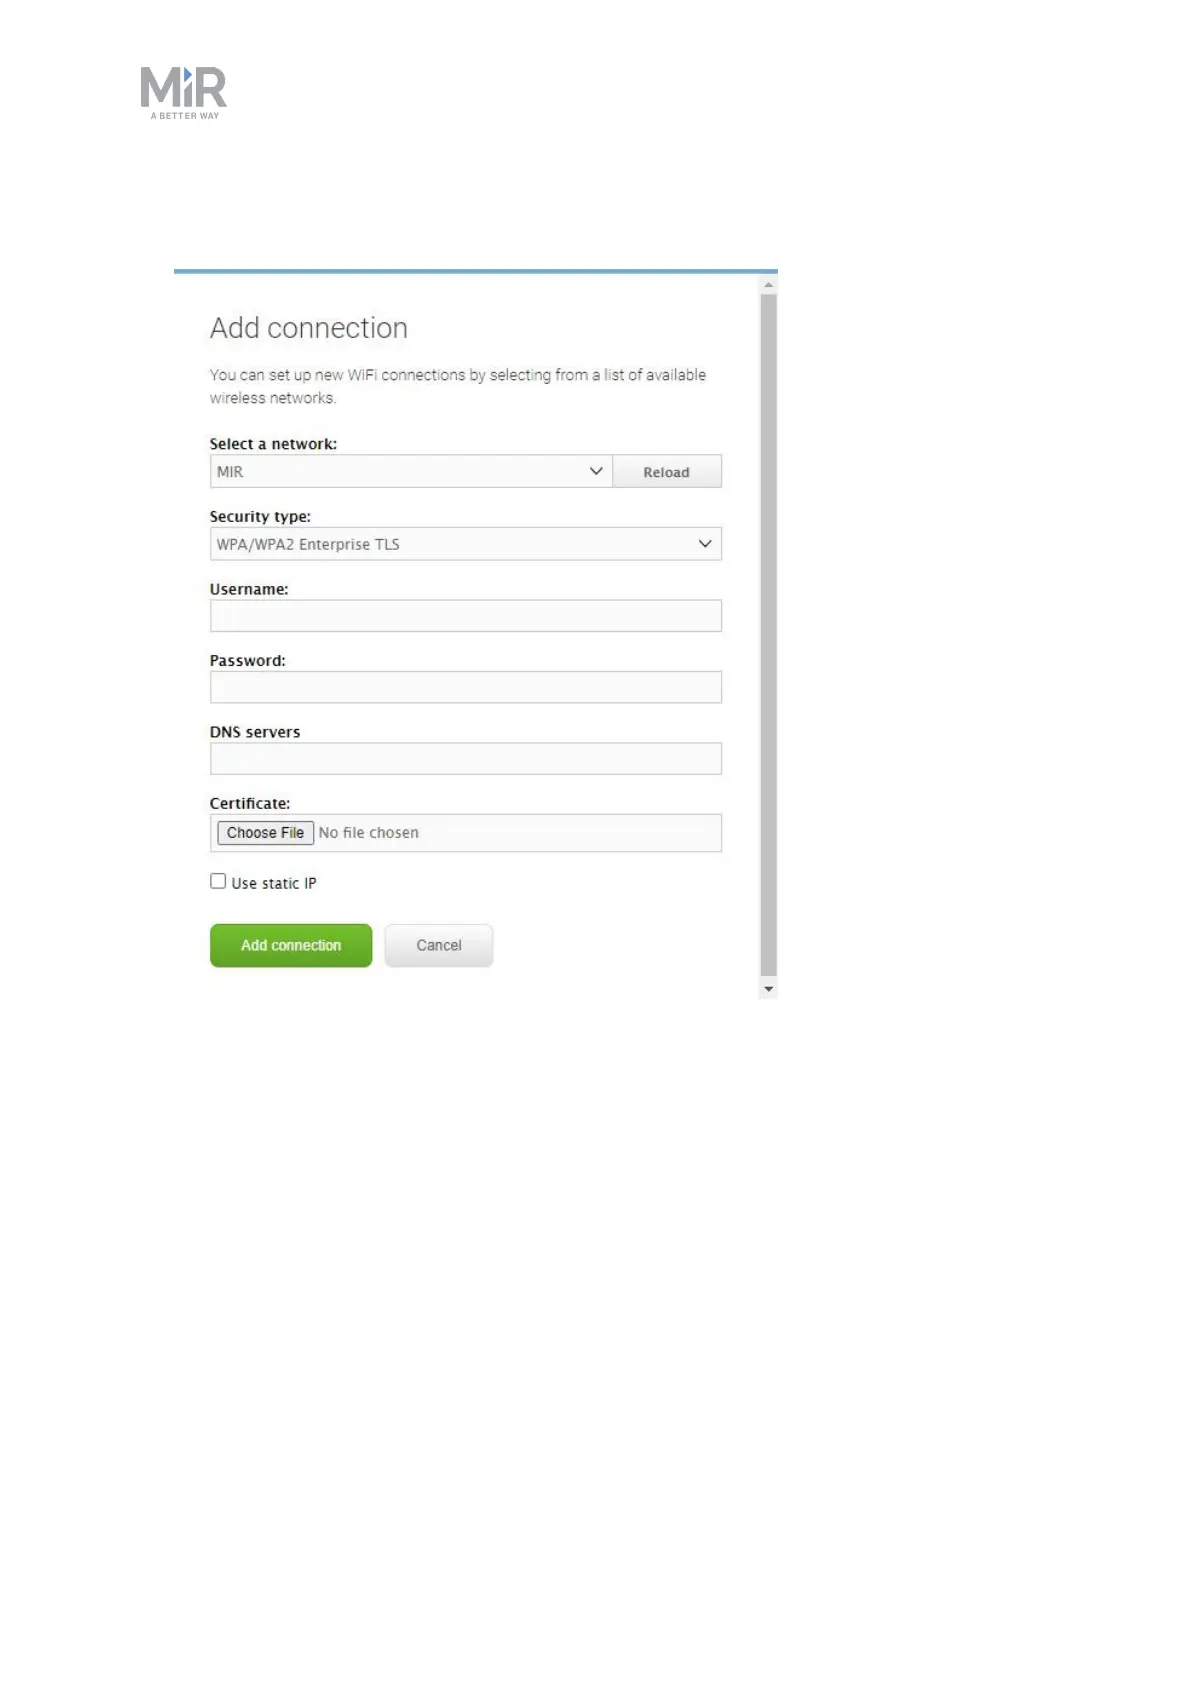This screenshot has width=1191, height=1684.
Task: Open the WPA/WPA2 Enterprise TLS security dropdown
Action: click(466, 544)
